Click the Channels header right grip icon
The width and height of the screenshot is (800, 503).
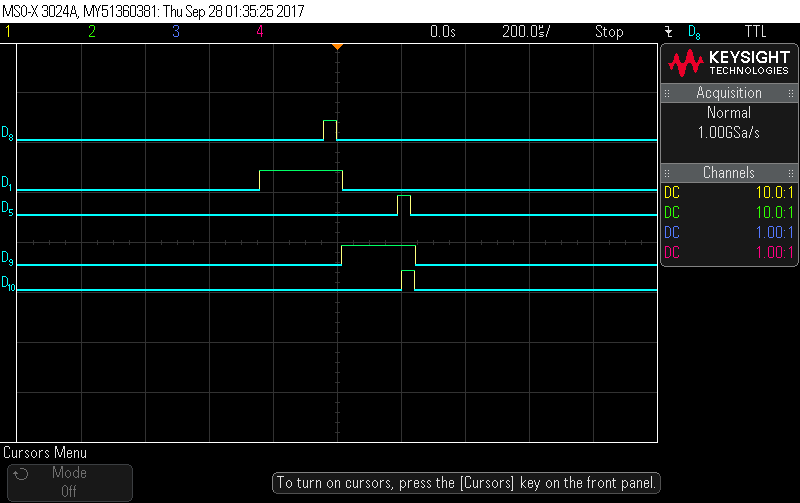tap(791, 173)
